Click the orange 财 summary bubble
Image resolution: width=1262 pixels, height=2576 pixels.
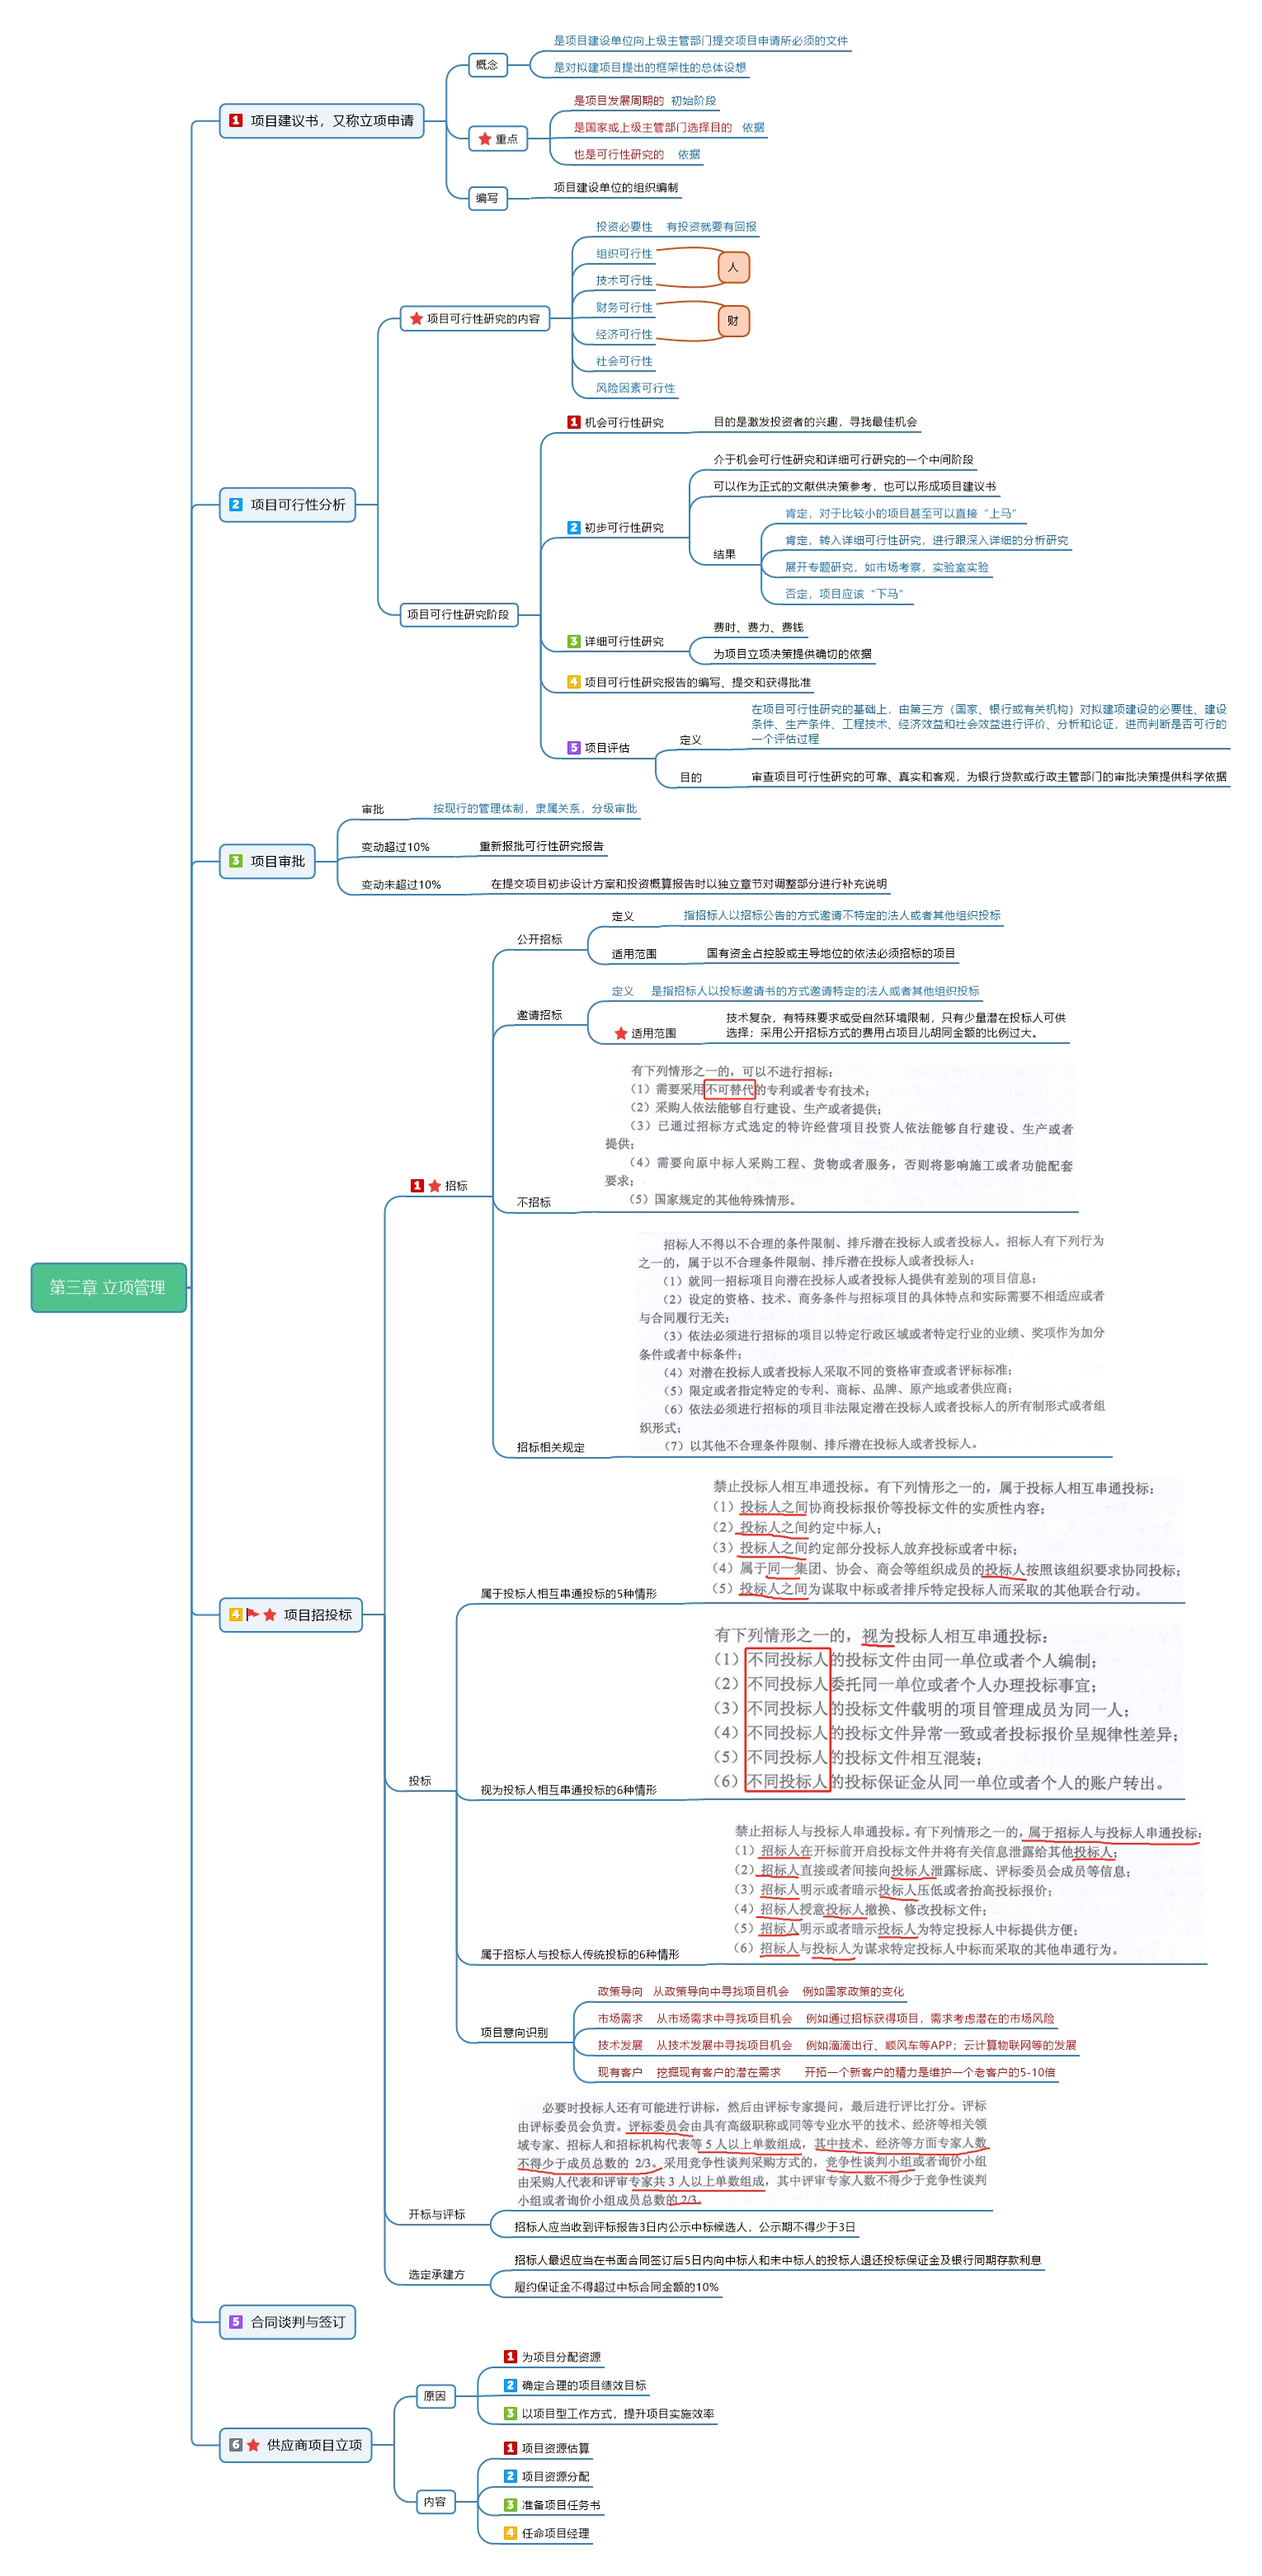pos(733,322)
